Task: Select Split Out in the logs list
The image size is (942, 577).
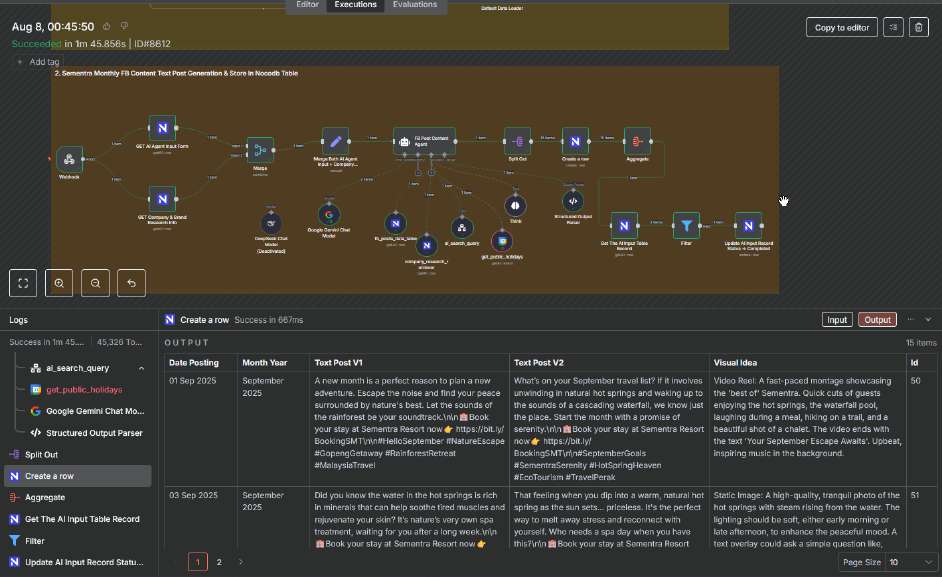Action: click(x=77, y=454)
